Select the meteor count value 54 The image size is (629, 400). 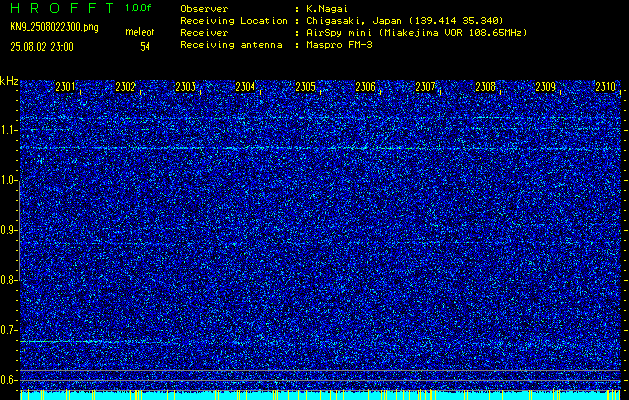point(145,47)
